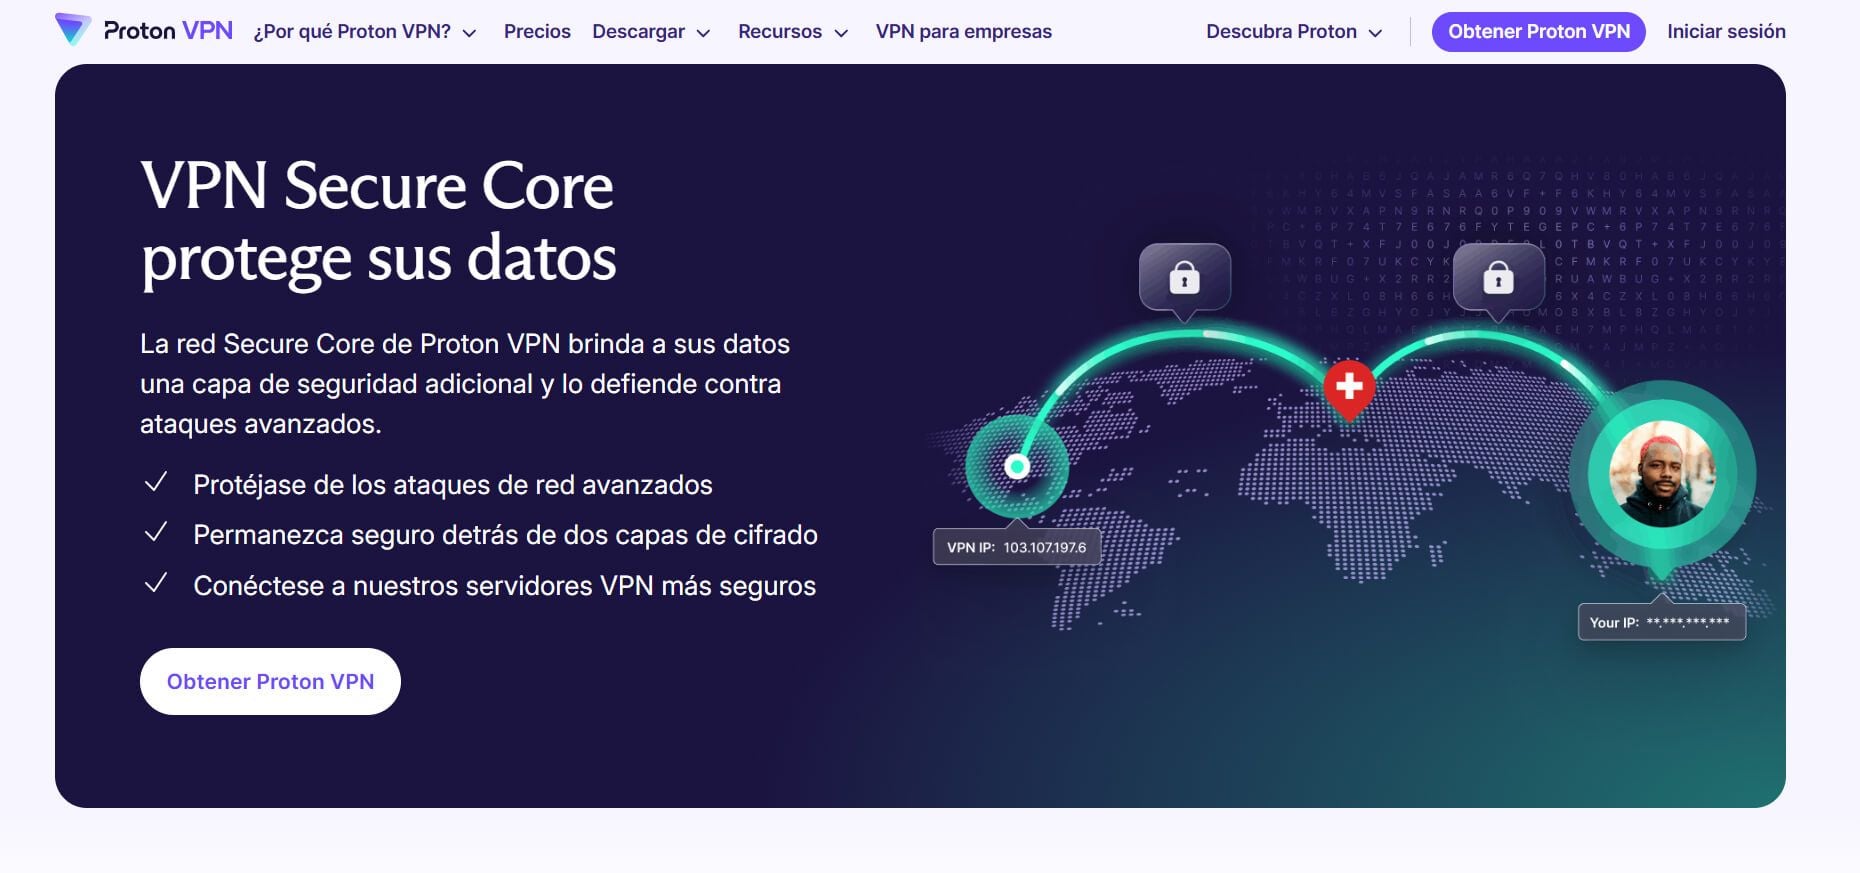
Task: Click text Protéjase de los ataques de red avanzados
Action: point(453,485)
